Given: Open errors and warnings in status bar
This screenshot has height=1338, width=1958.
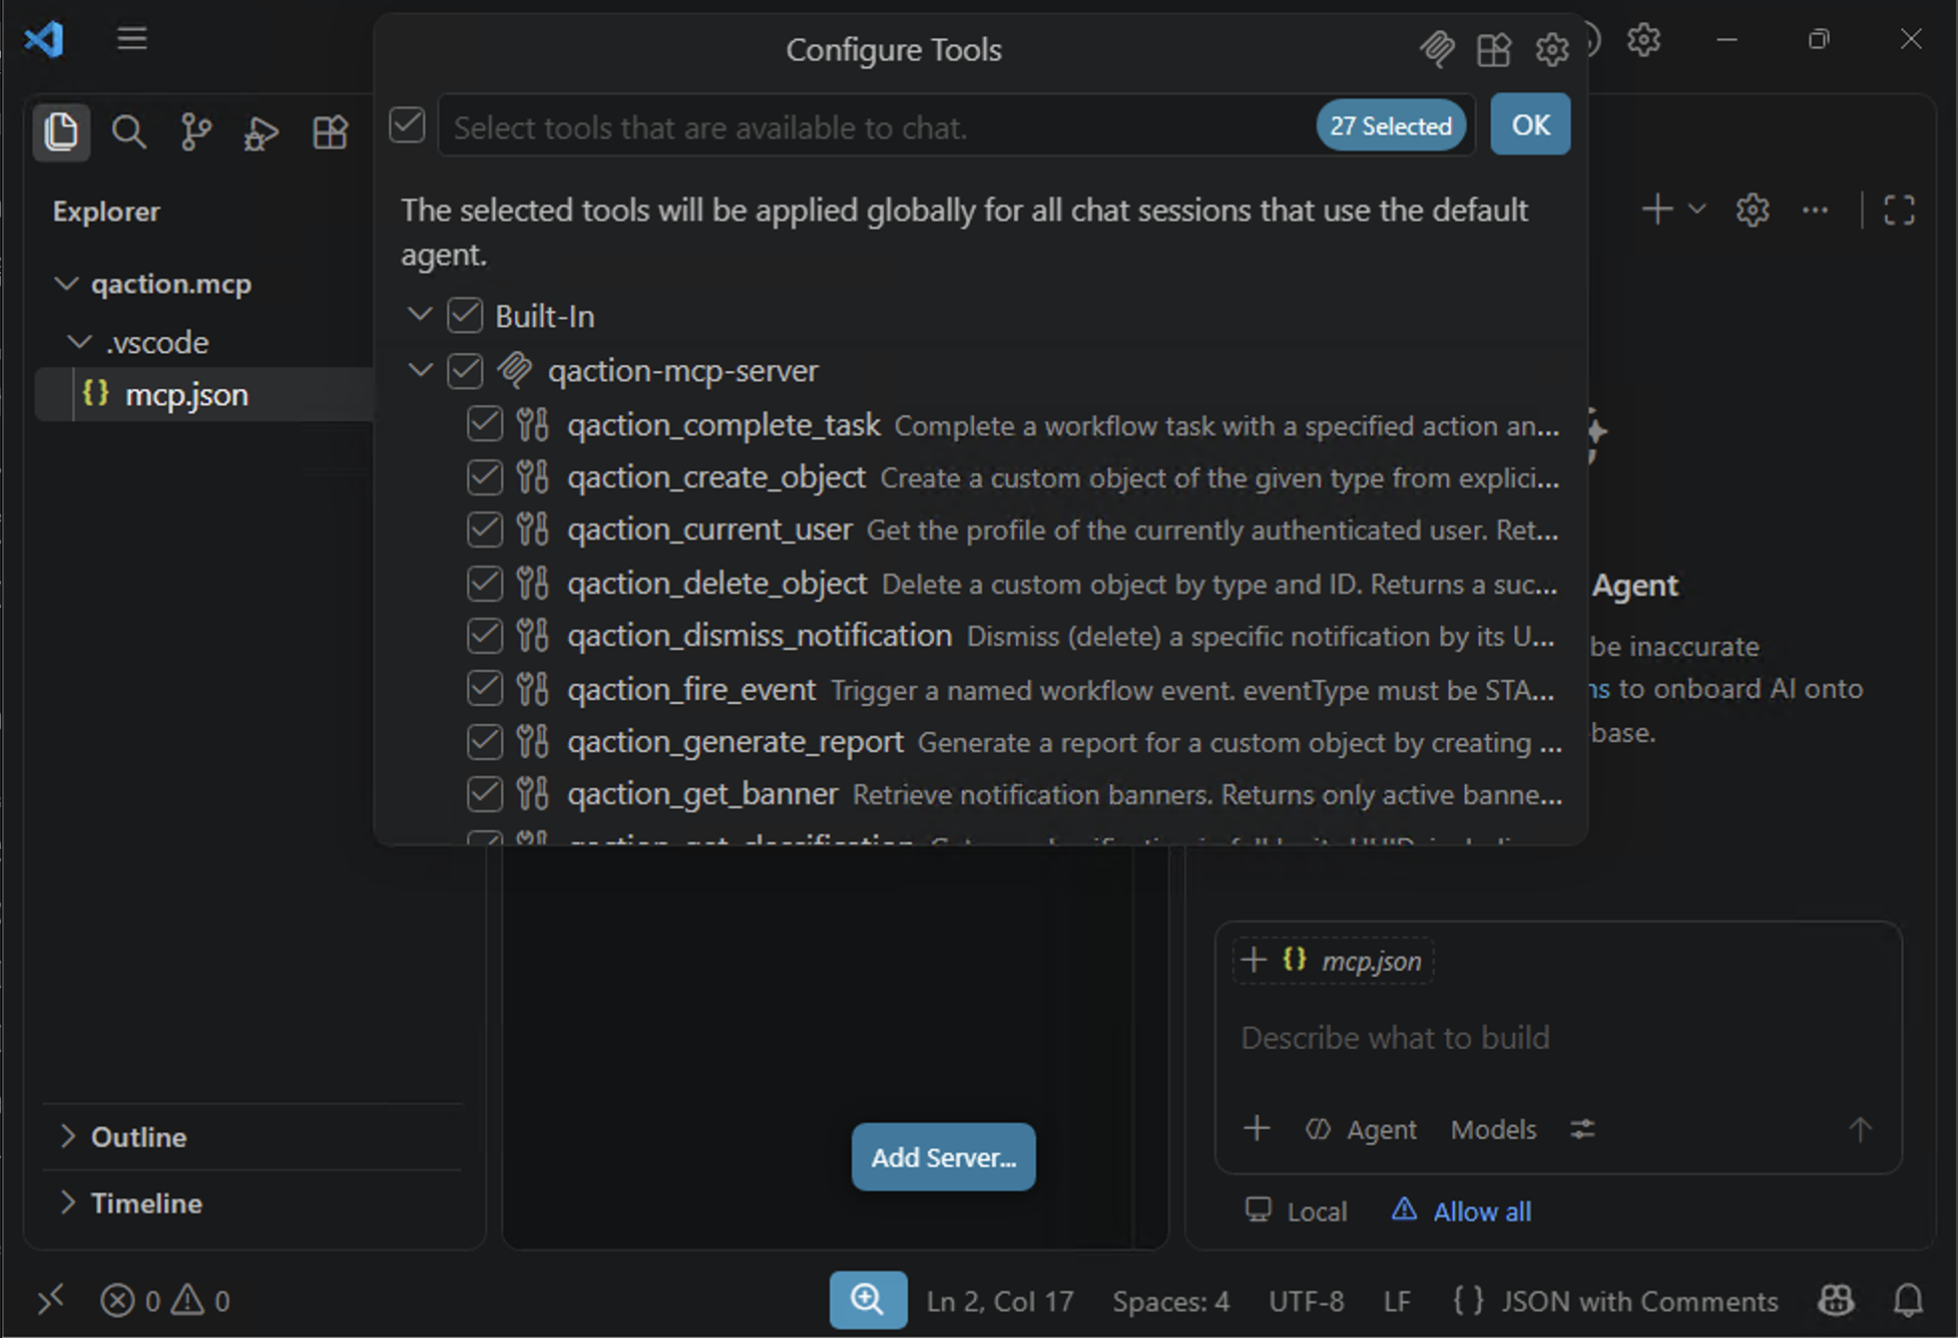Looking at the screenshot, I should [x=165, y=1300].
